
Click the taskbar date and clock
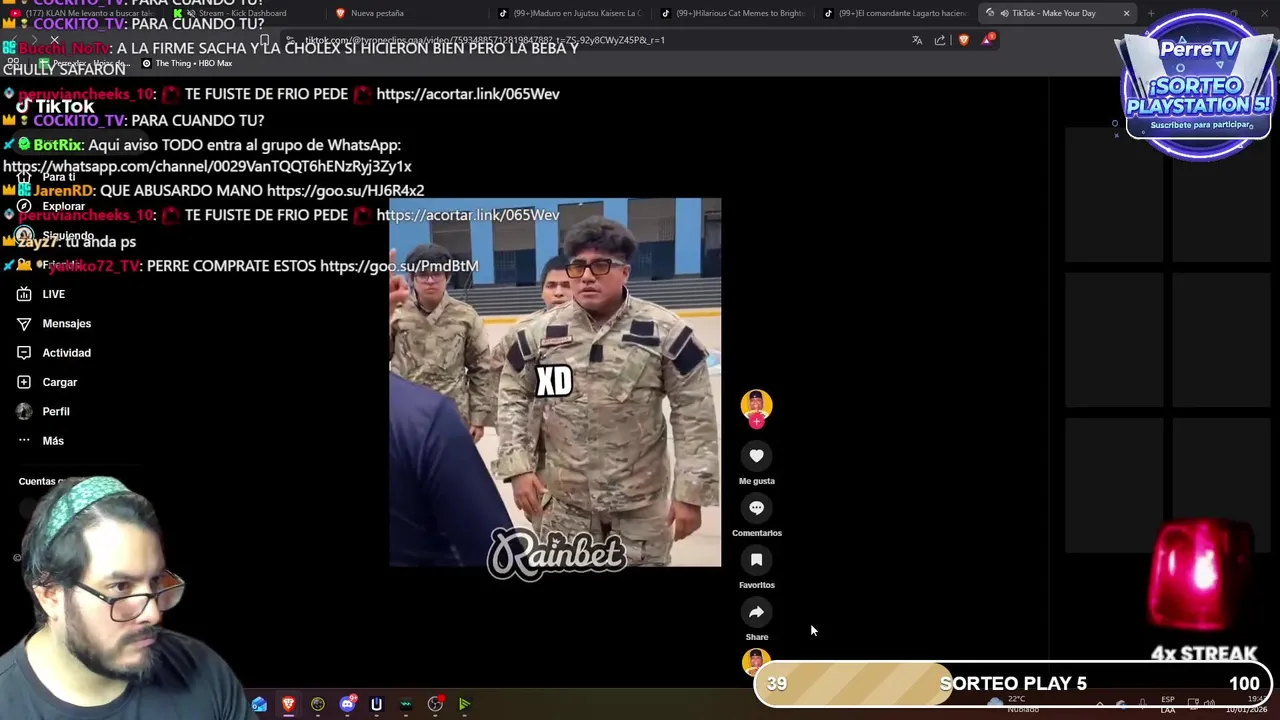[1246, 704]
